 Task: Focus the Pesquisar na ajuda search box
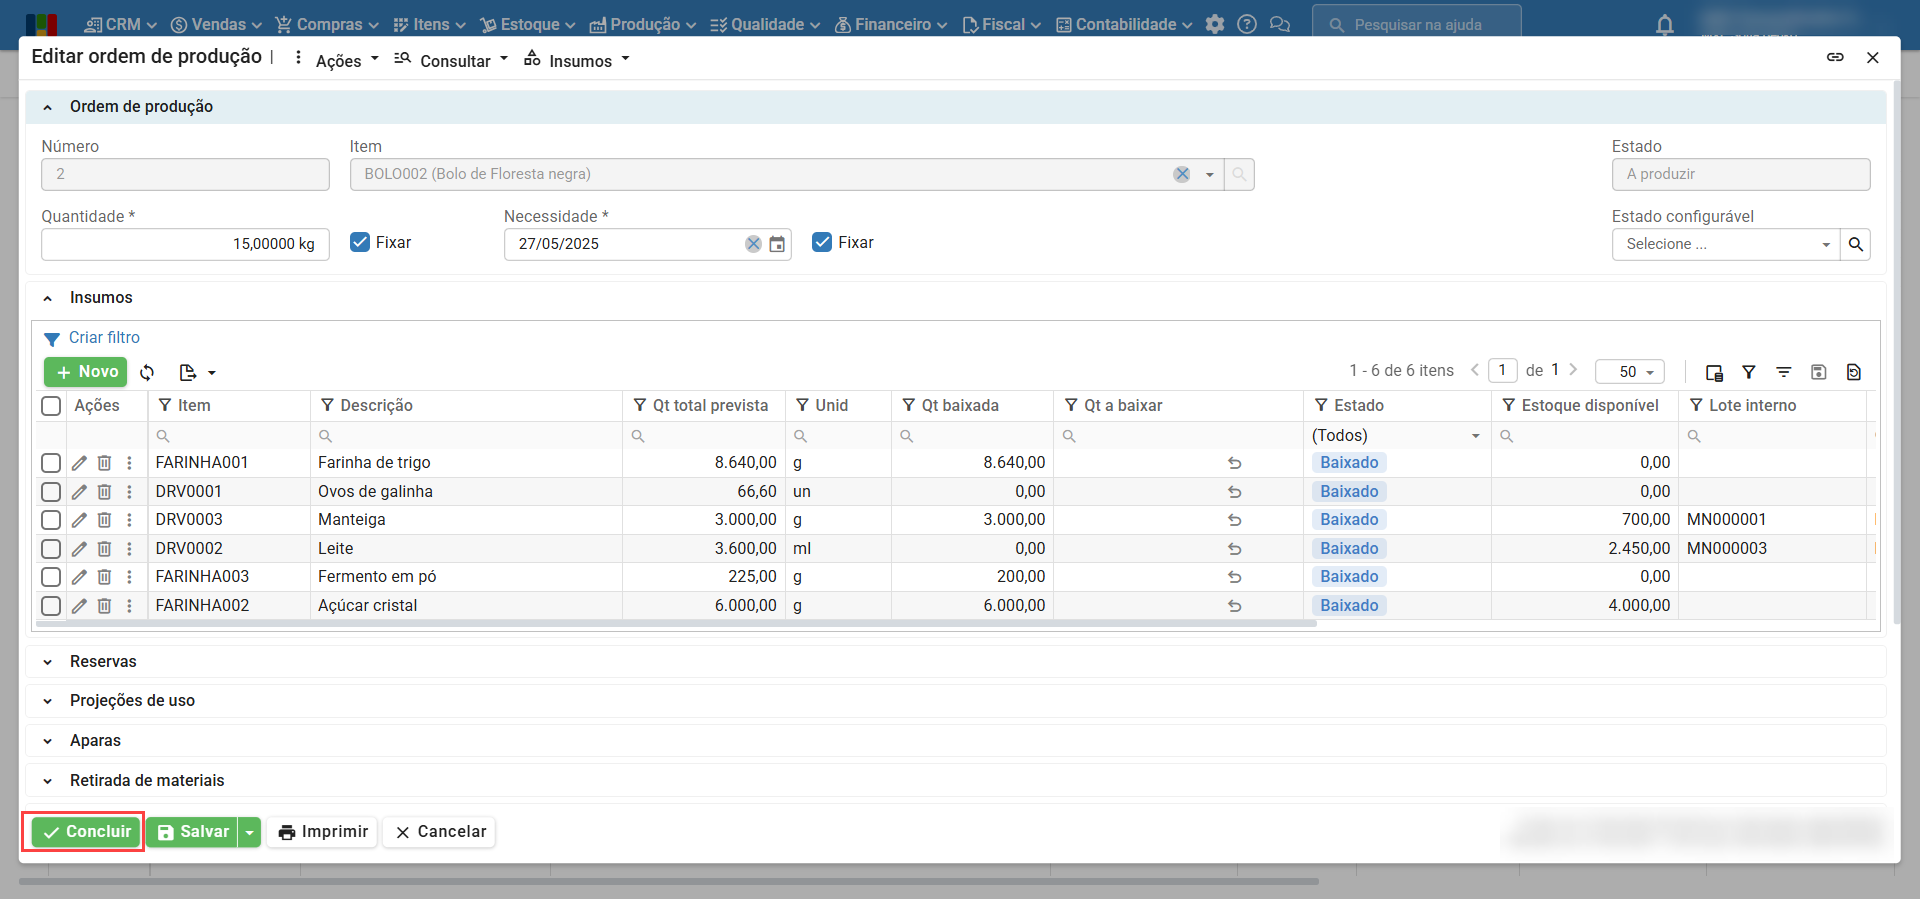1417,24
